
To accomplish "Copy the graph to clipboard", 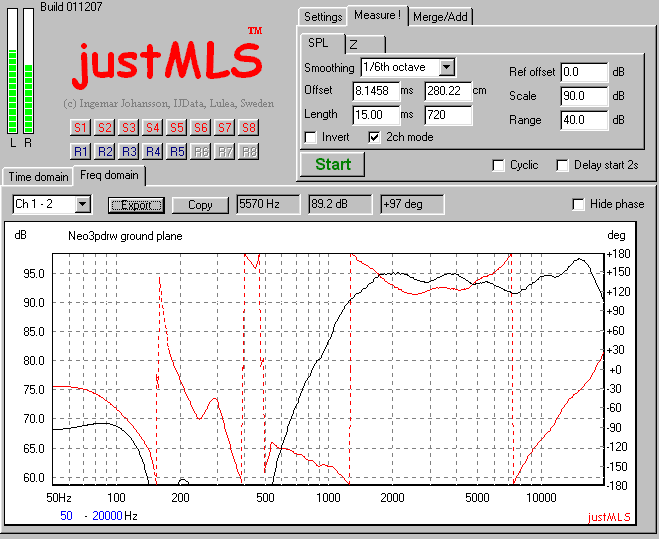I will (200, 205).
